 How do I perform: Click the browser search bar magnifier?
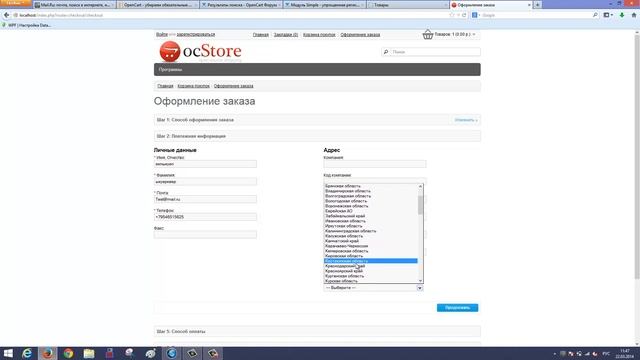[x=595, y=15]
